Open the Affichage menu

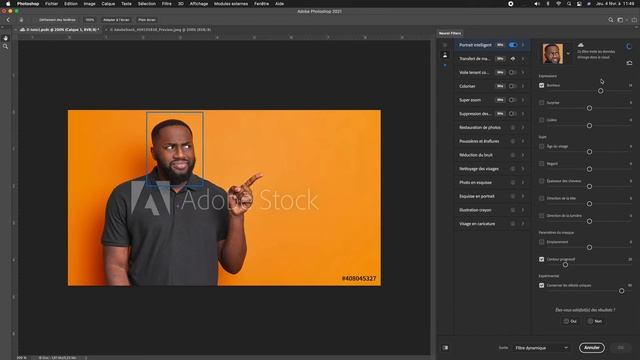[x=199, y=4]
